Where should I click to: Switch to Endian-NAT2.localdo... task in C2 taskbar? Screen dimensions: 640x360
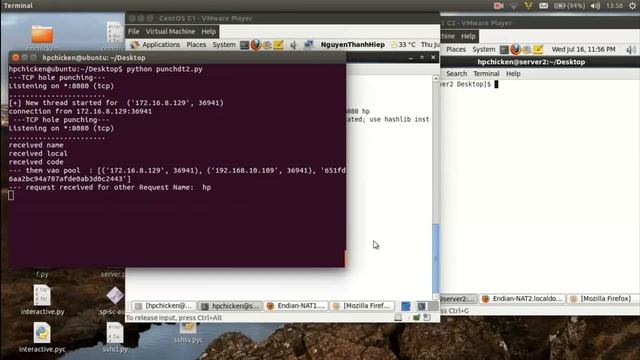(522, 299)
